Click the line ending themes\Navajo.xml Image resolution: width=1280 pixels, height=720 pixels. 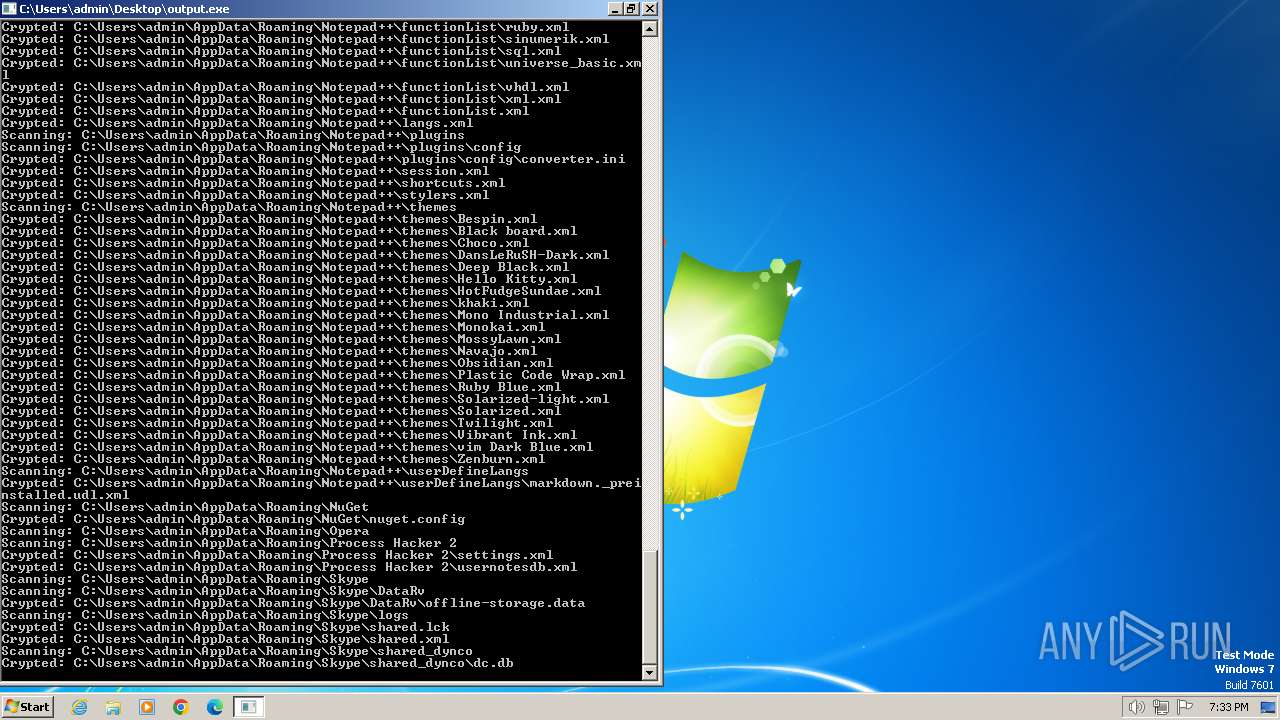[269, 351]
